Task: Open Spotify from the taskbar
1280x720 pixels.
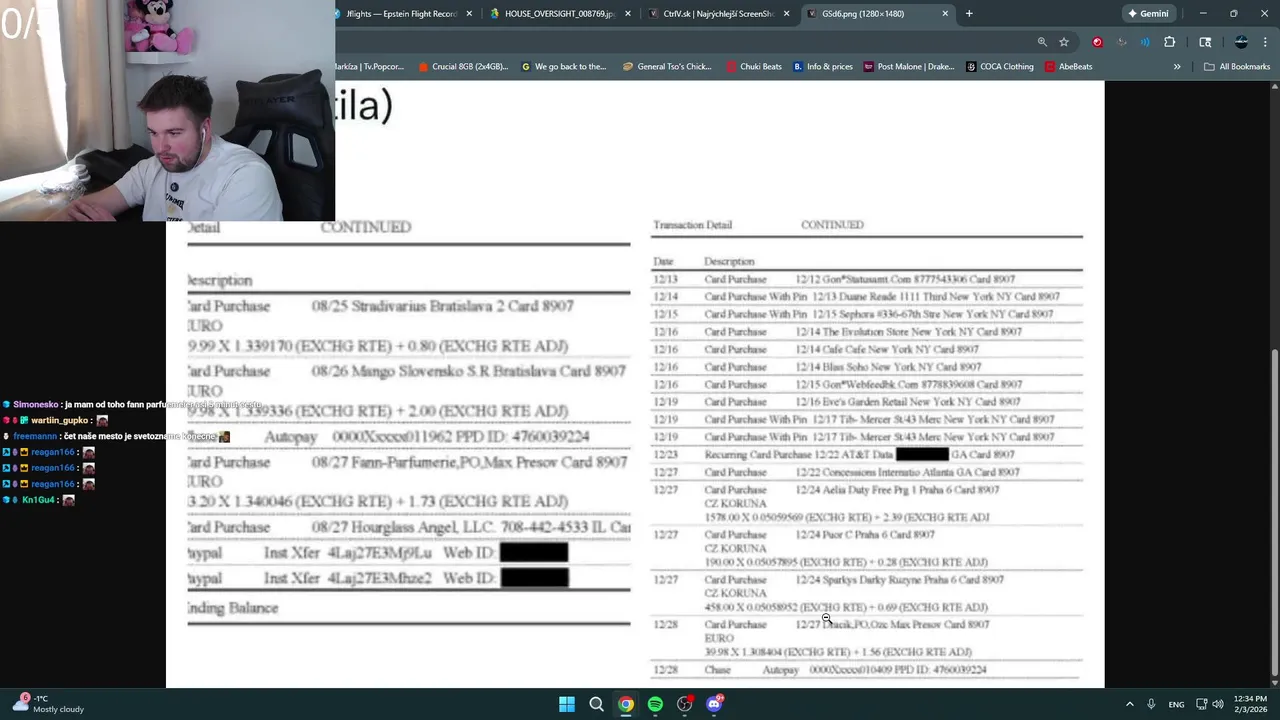Action: (655, 704)
